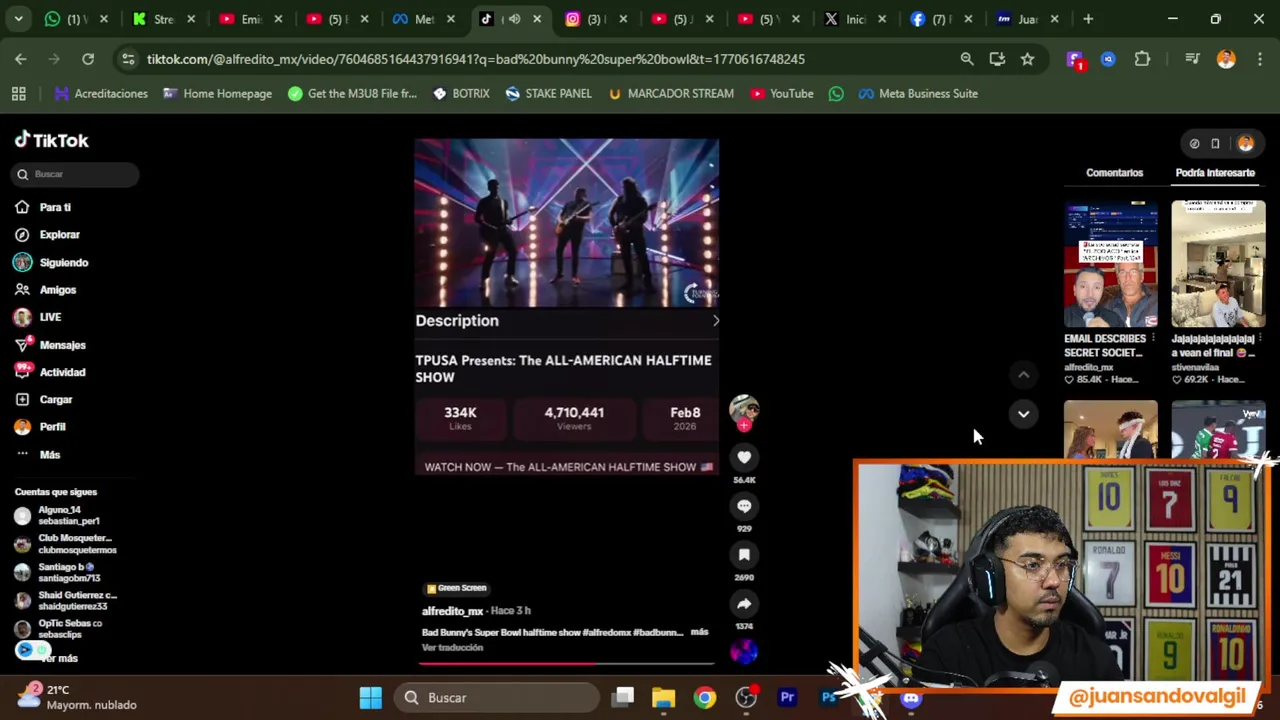
Task: Click the browser address bar URL
Action: point(475,59)
